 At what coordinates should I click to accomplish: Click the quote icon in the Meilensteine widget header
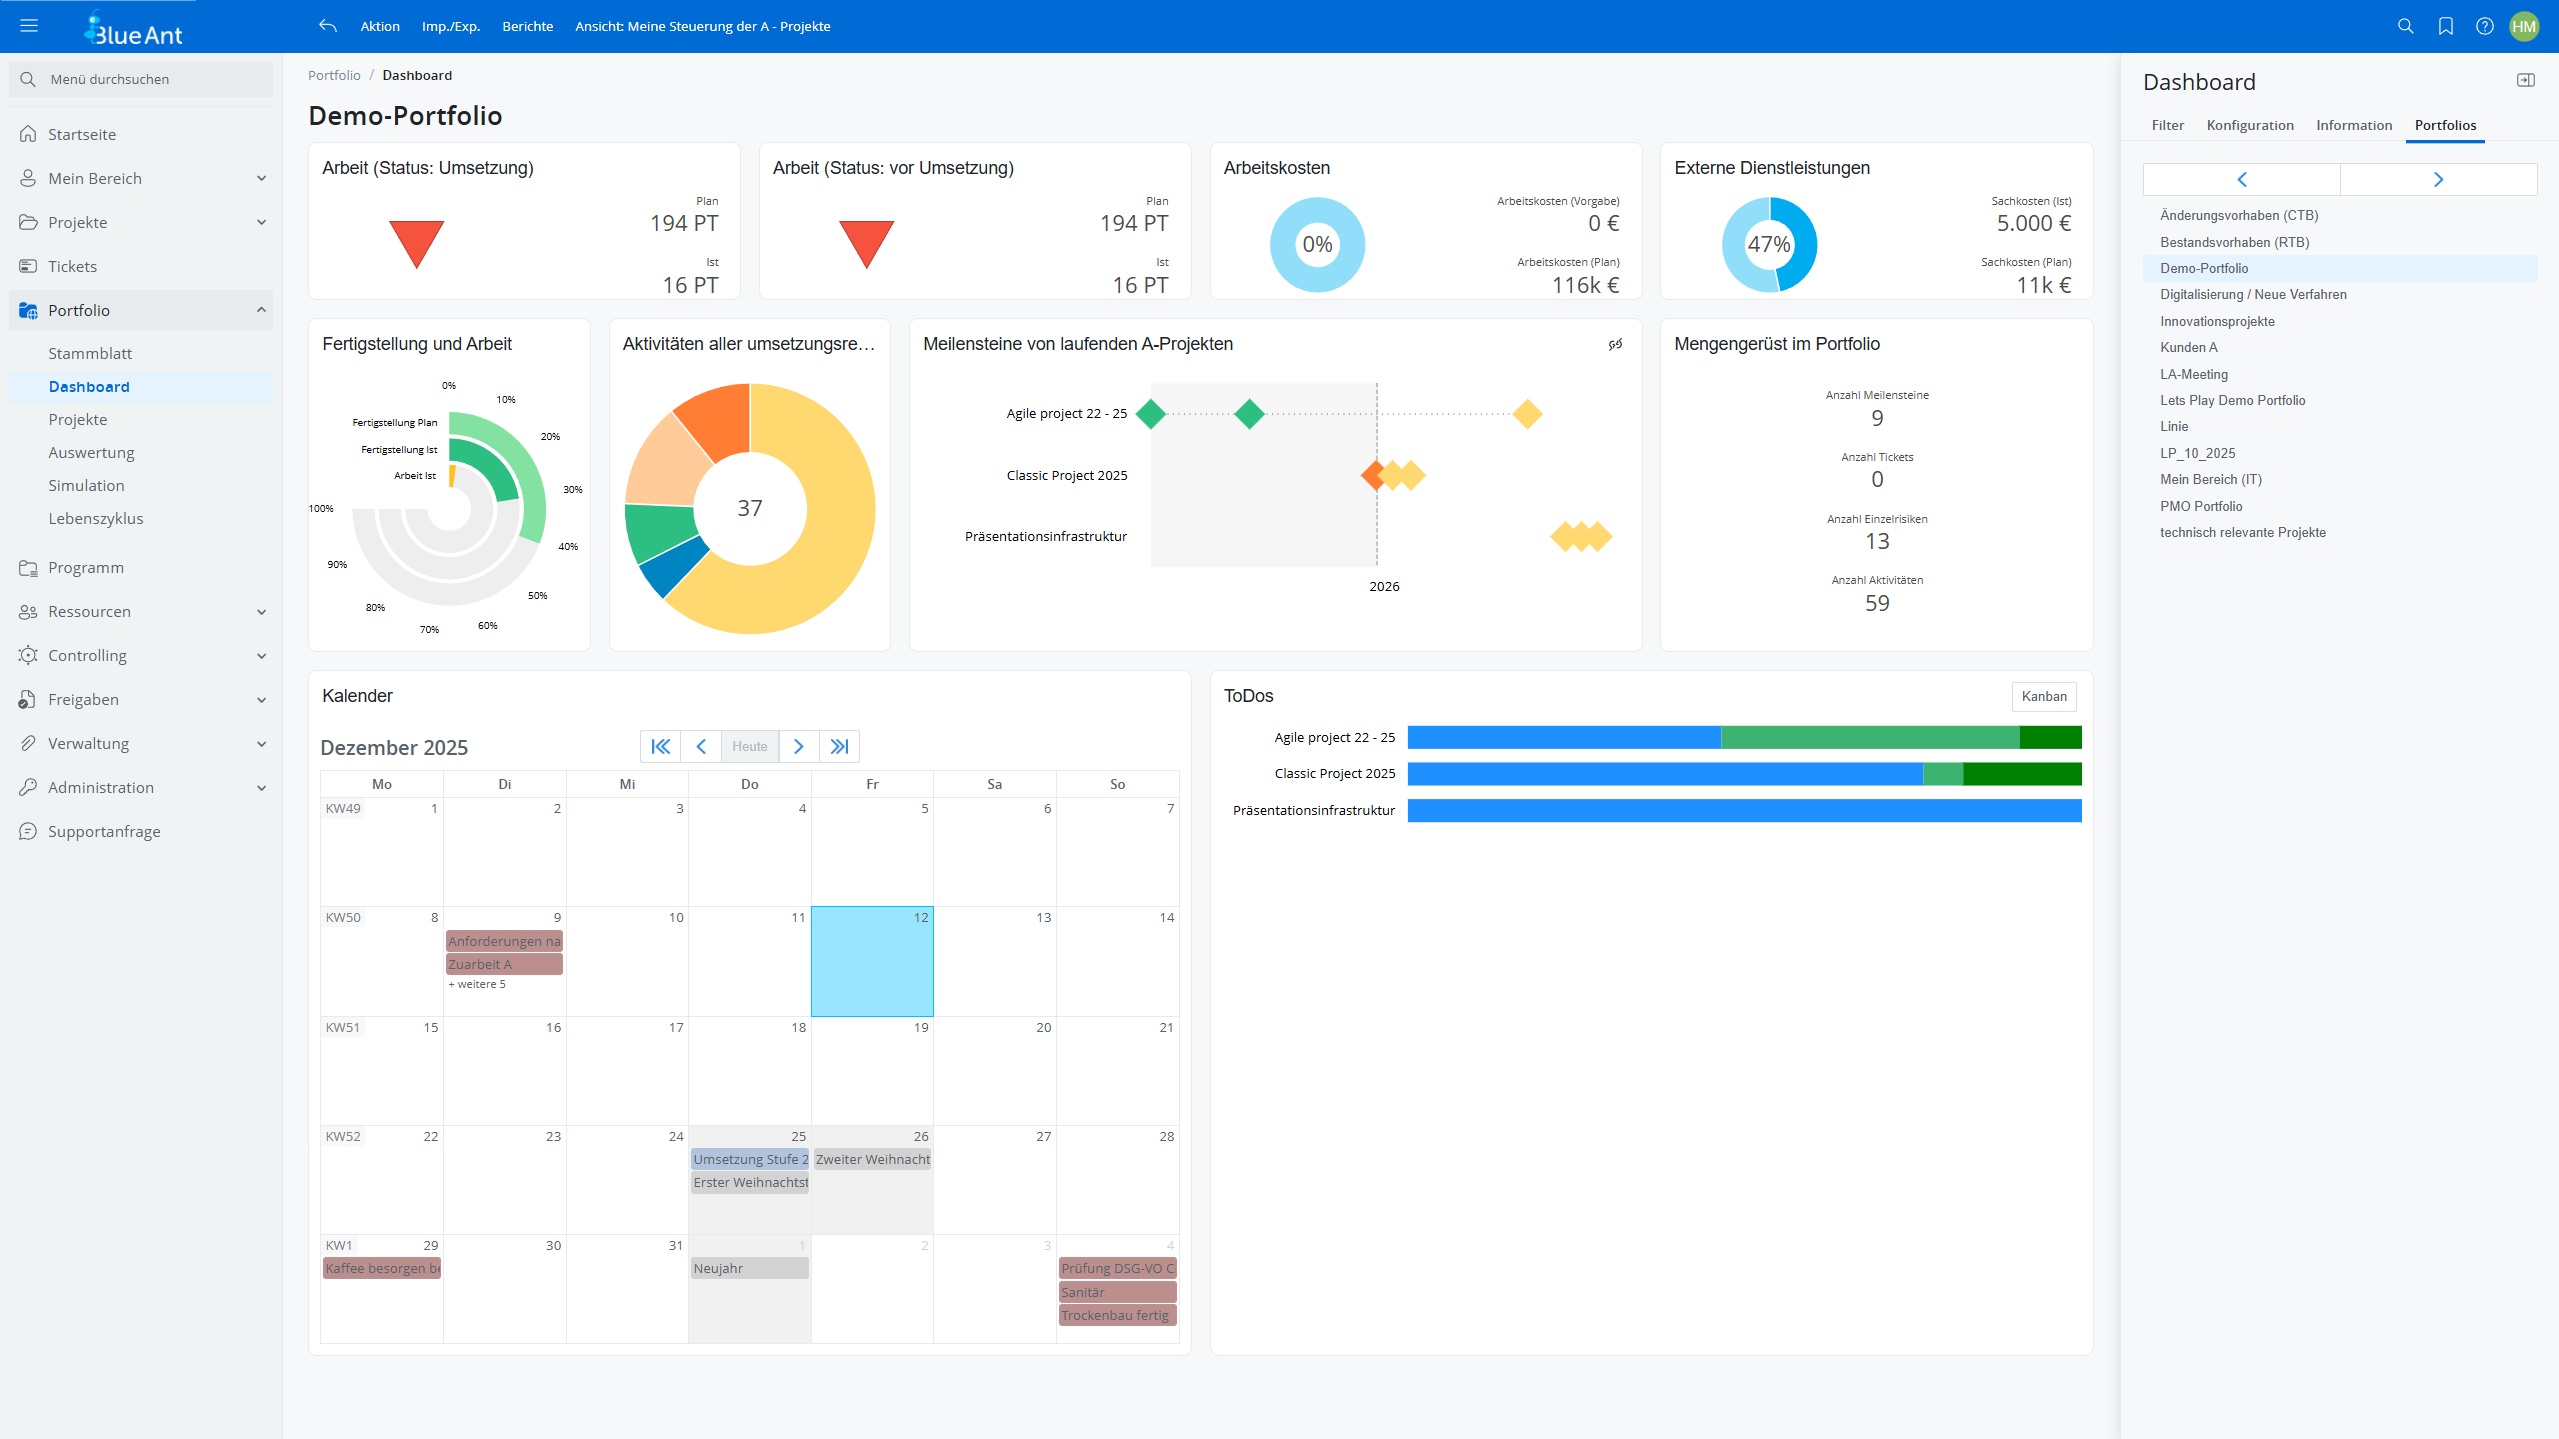[1616, 343]
